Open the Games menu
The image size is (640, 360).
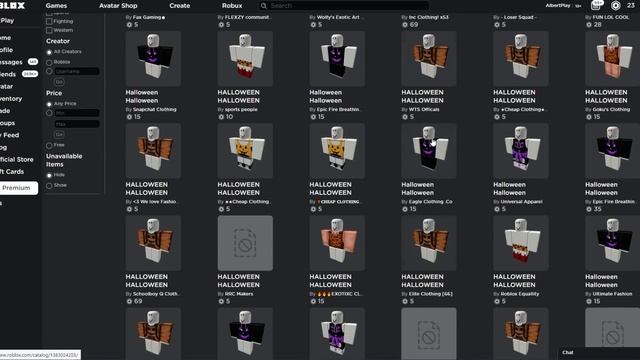(x=56, y=6)
